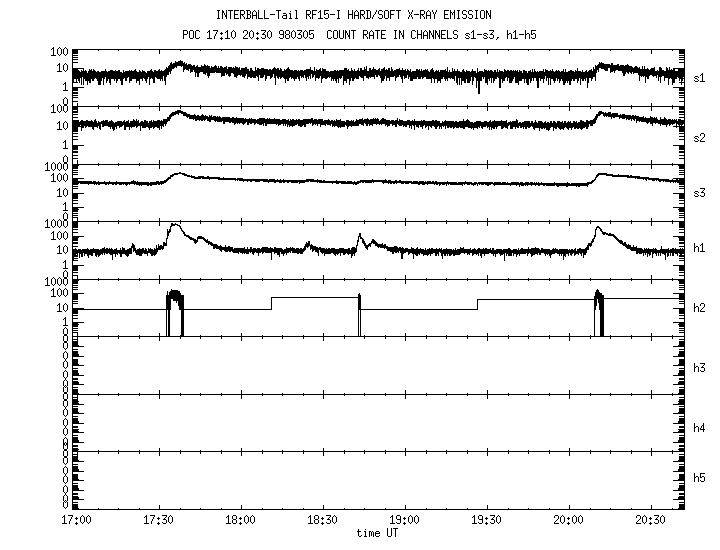Select the s3 channel label

[700, 191]
